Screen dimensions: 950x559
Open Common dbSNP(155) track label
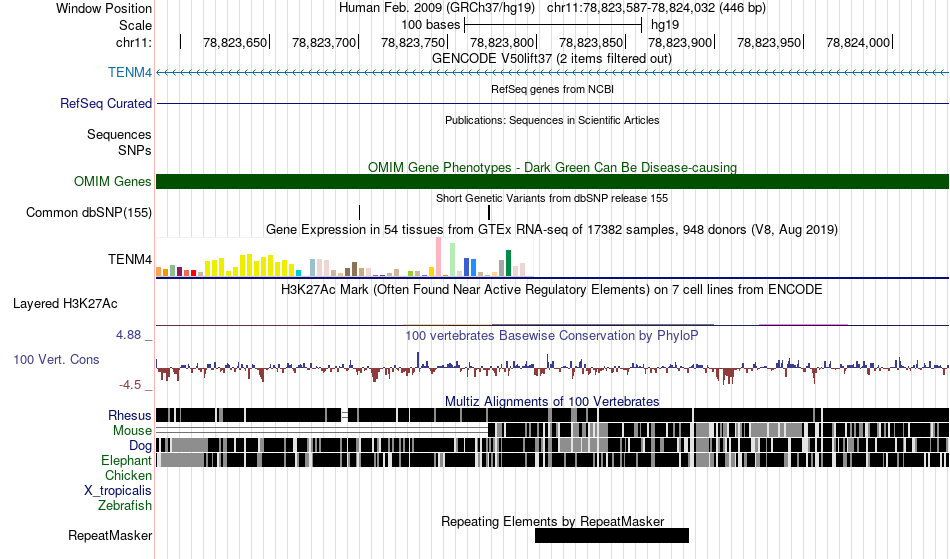coord(89,213)
